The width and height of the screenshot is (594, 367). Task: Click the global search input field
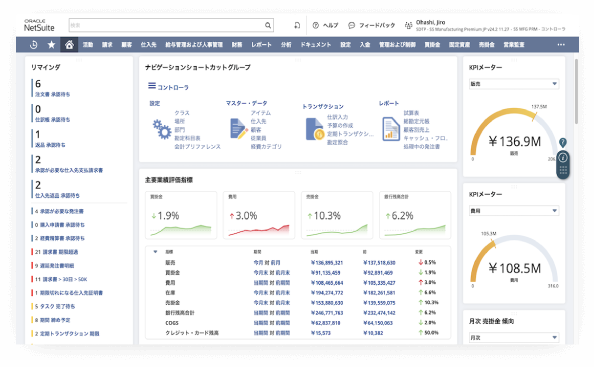(167, 25)
